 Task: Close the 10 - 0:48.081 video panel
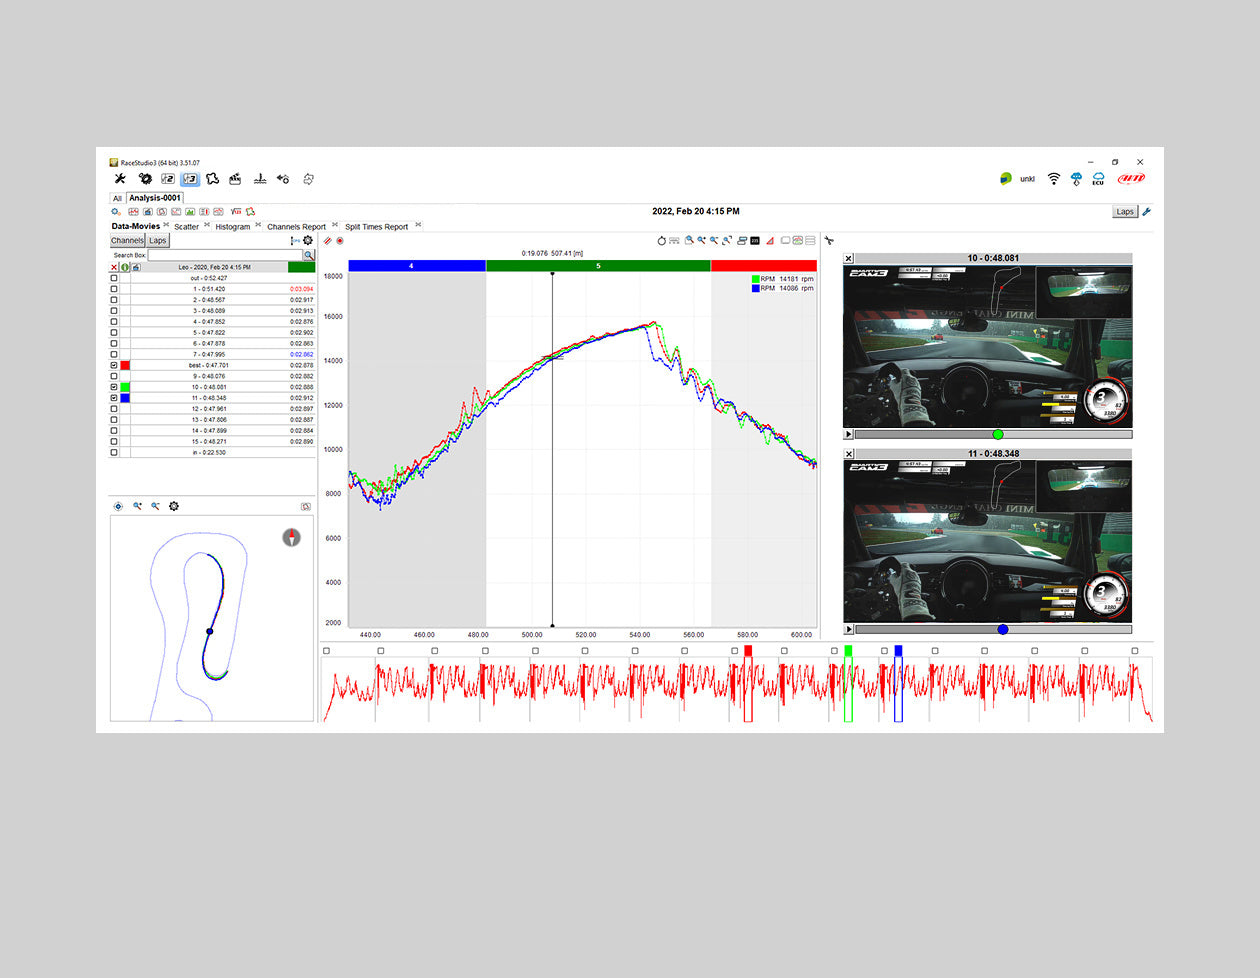849,258
